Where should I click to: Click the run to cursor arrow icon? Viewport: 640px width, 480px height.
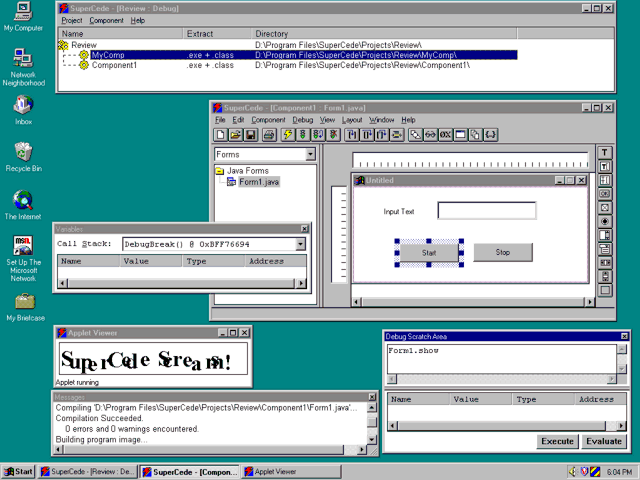[x=396, y=135]
